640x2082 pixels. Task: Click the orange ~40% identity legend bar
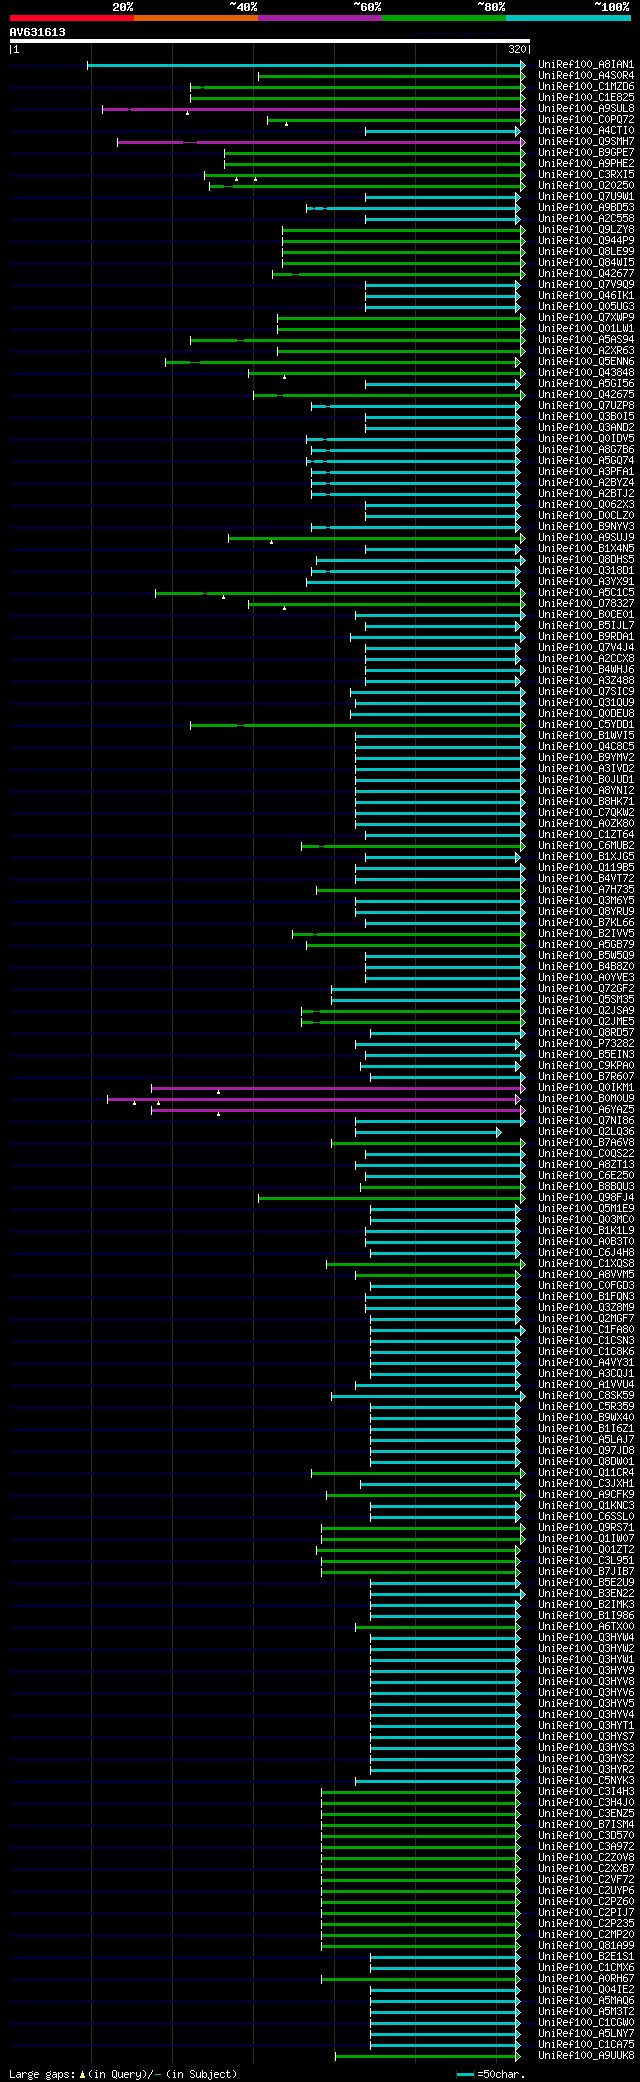[x=195, y=18]
